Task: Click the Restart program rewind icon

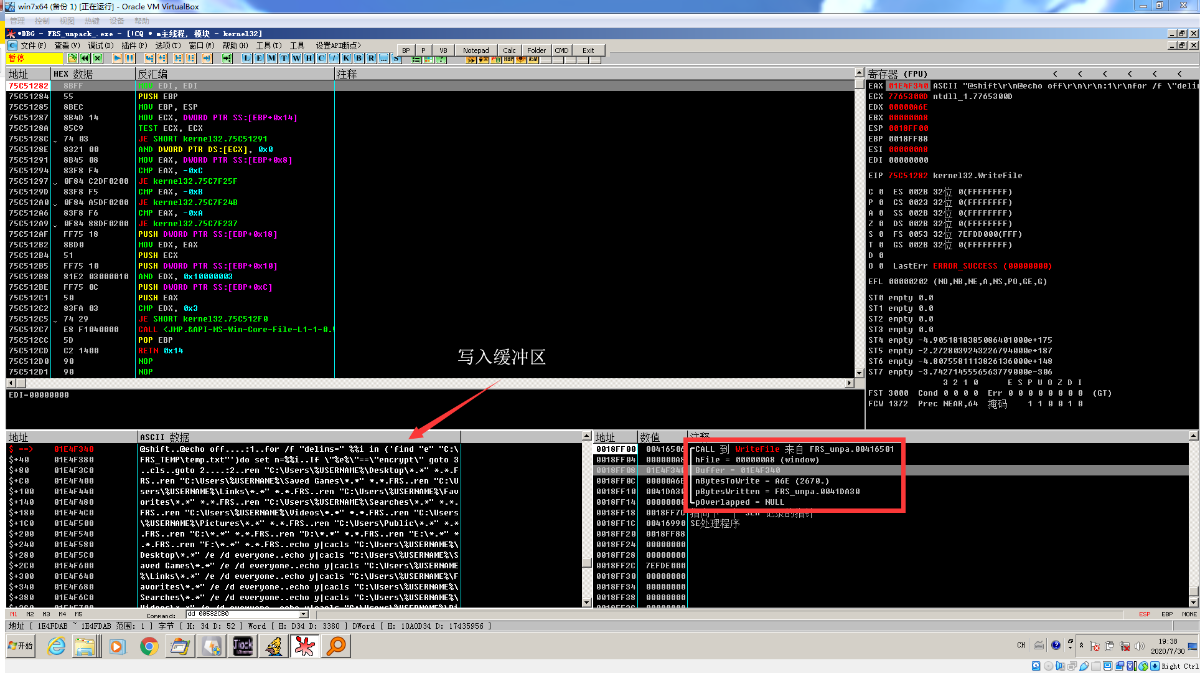Action: click(x=85, y=58)
